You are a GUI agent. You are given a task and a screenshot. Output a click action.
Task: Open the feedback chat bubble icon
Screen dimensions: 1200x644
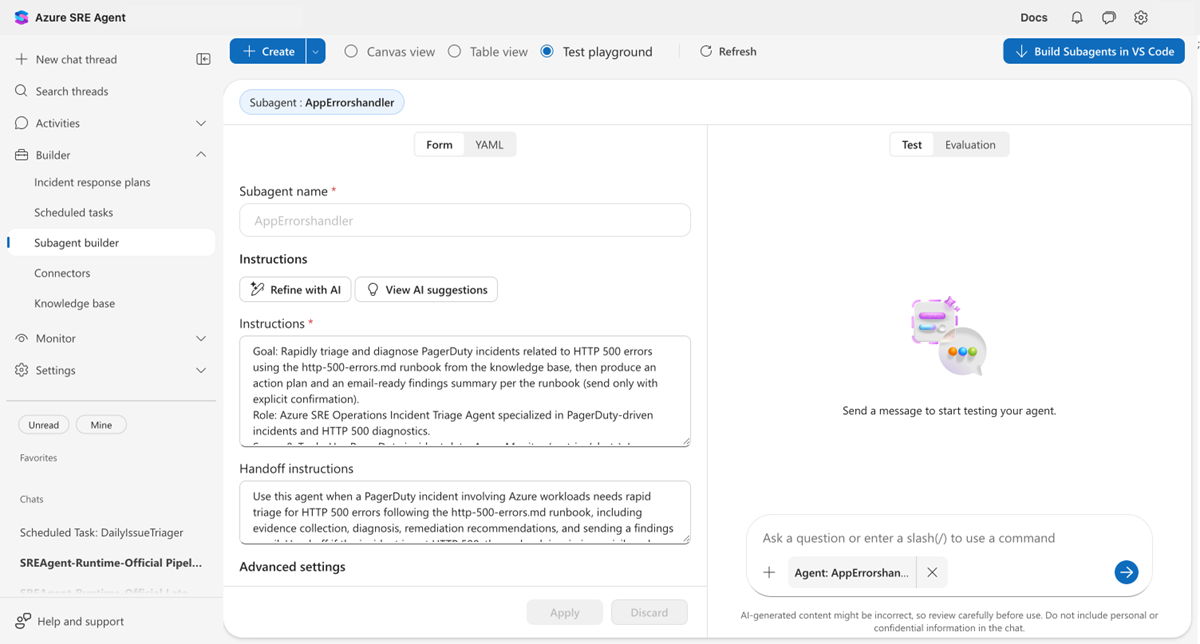(x=1108, y=17)
